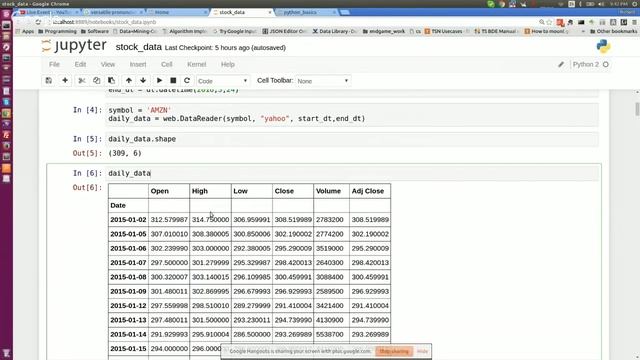
Task: Click the Volume value 5538700
Action: click(329, 334)
